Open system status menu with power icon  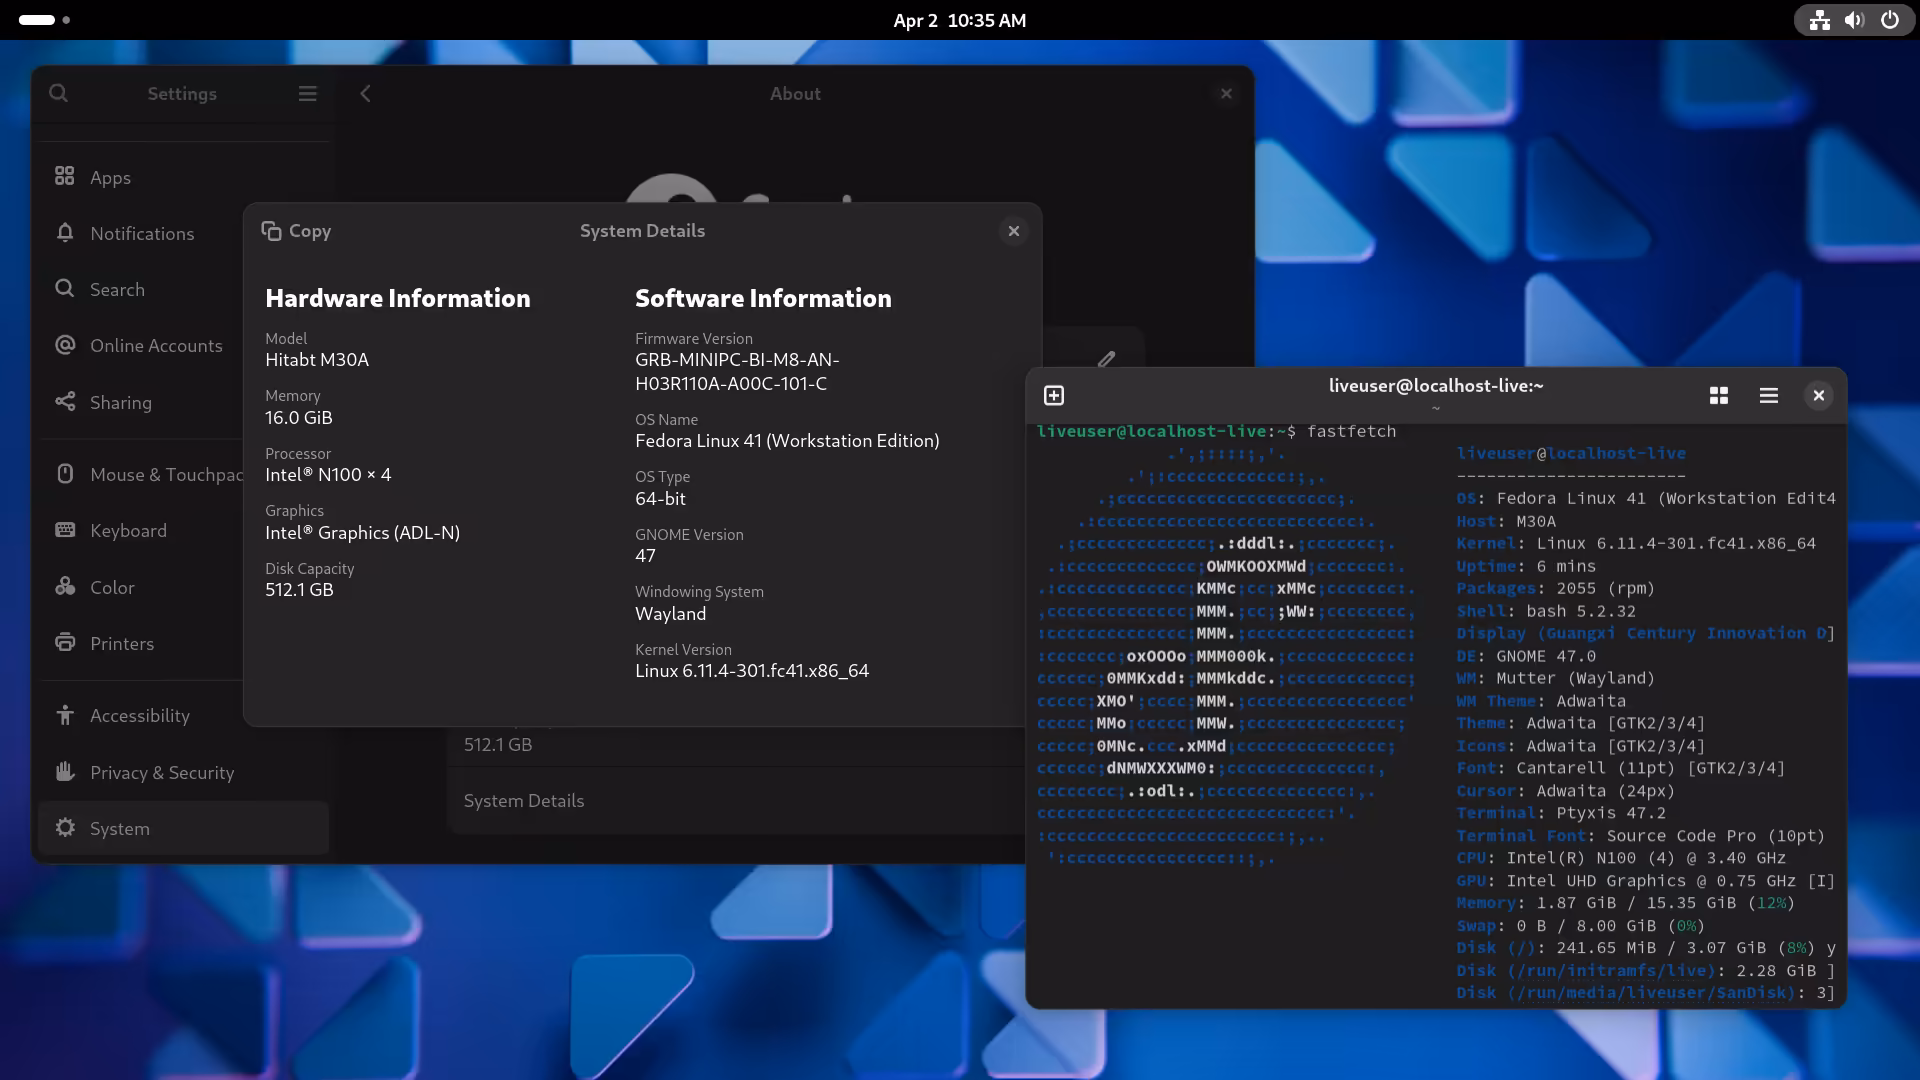click(x=1889, y=20)
